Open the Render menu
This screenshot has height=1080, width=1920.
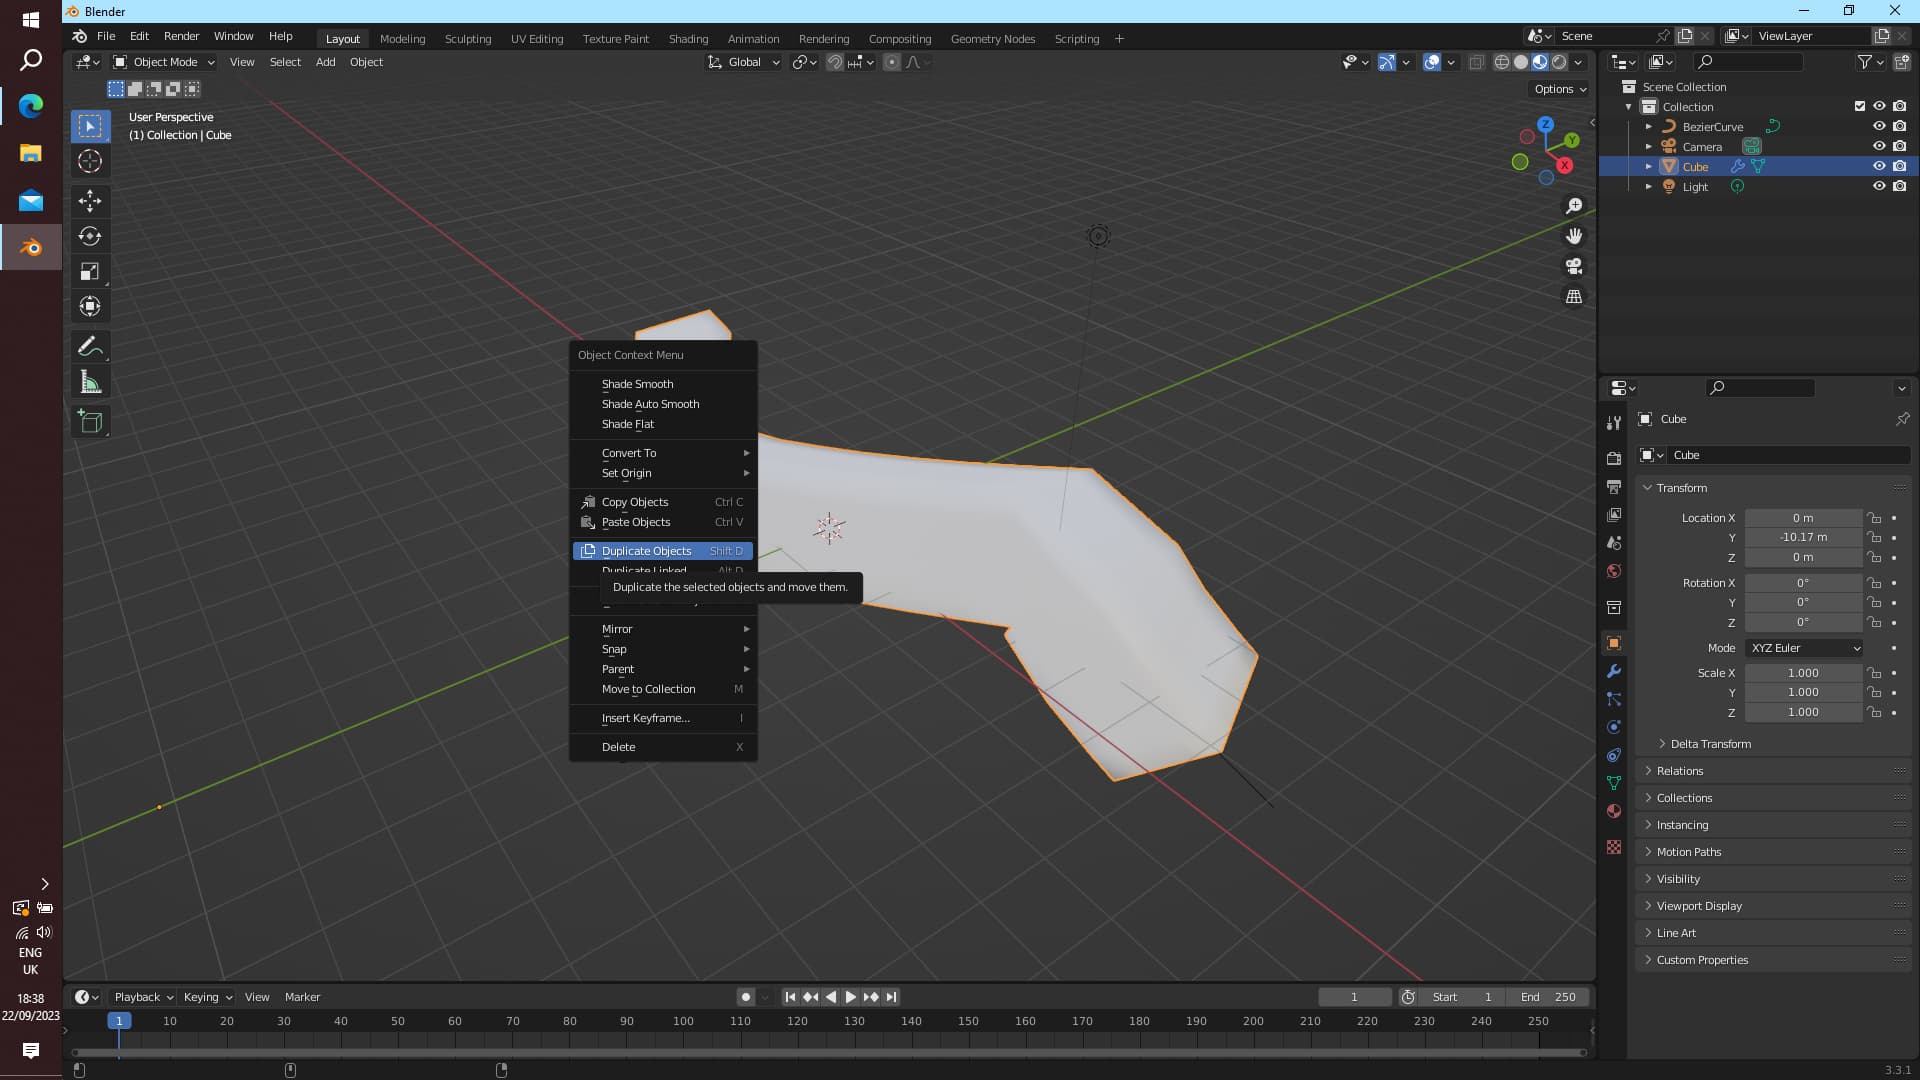coord(181,36)
